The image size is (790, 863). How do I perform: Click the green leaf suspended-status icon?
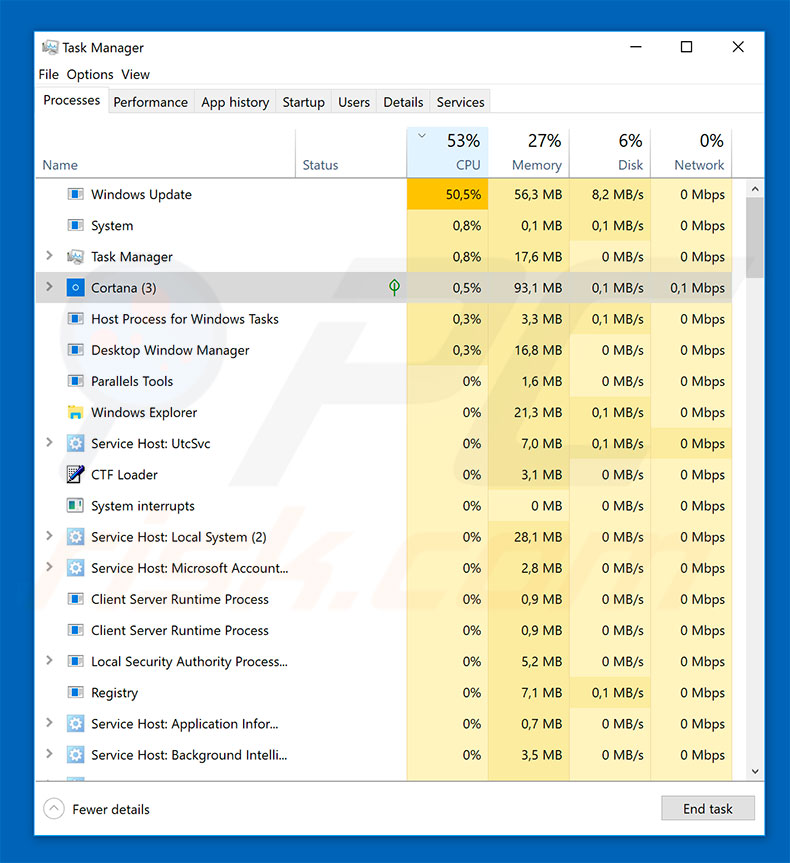394,287
